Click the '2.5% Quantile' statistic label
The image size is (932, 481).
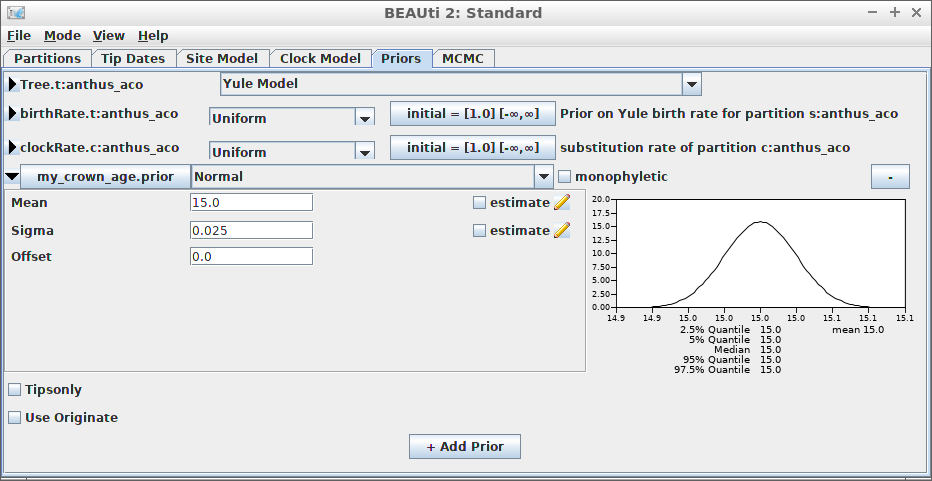[715, 330]
